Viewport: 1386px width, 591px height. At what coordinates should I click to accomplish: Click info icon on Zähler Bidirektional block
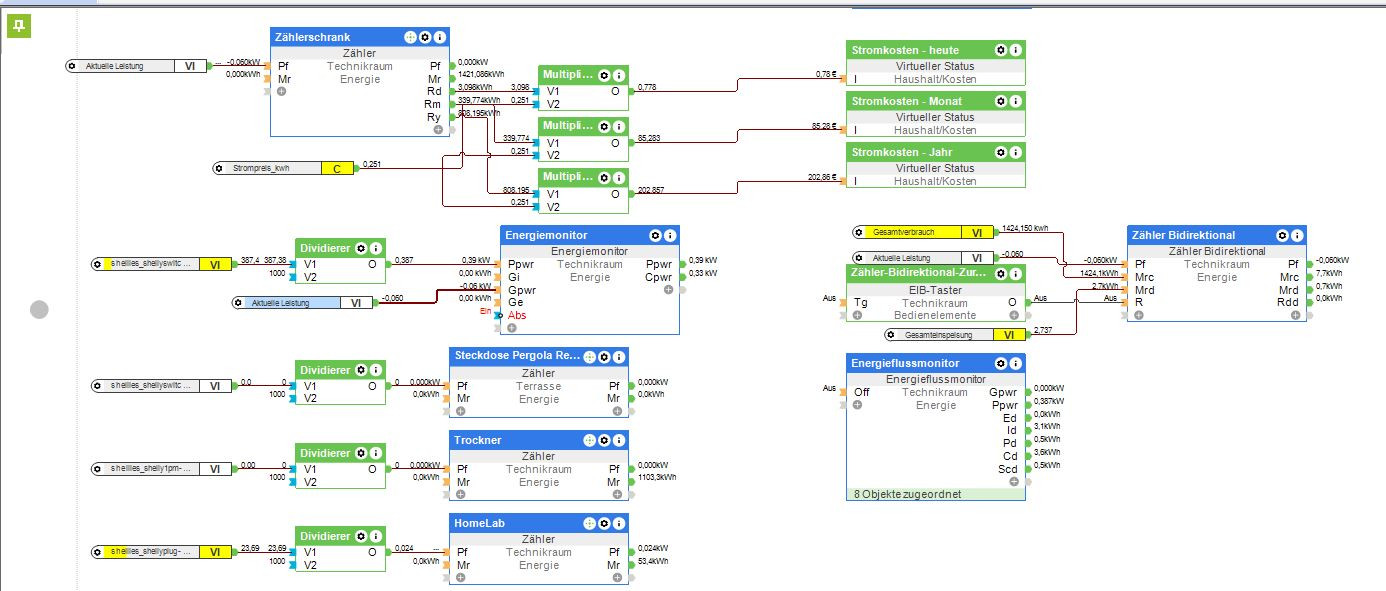(x=1297, y=235)
